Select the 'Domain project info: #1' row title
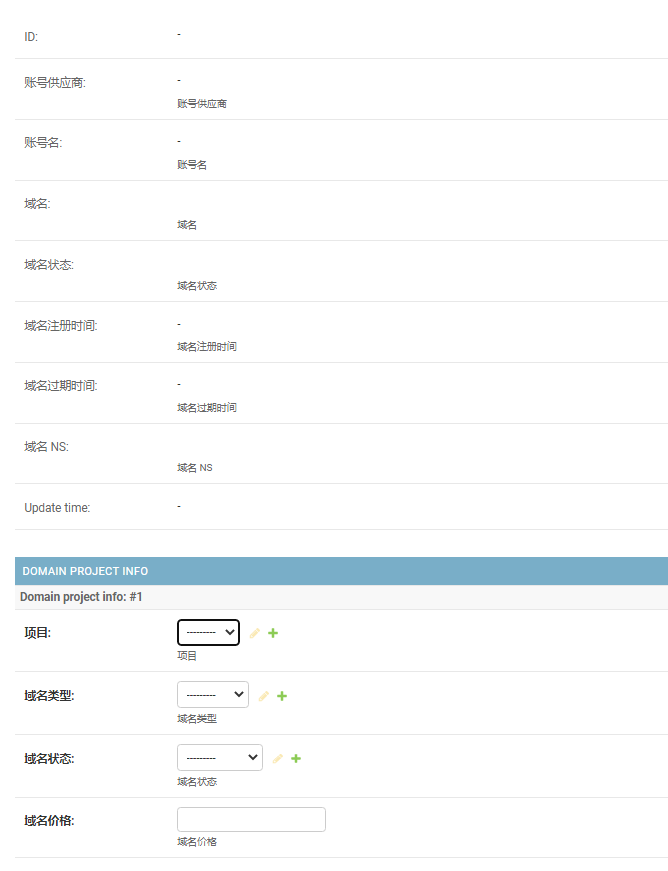 tap(82, 596)
